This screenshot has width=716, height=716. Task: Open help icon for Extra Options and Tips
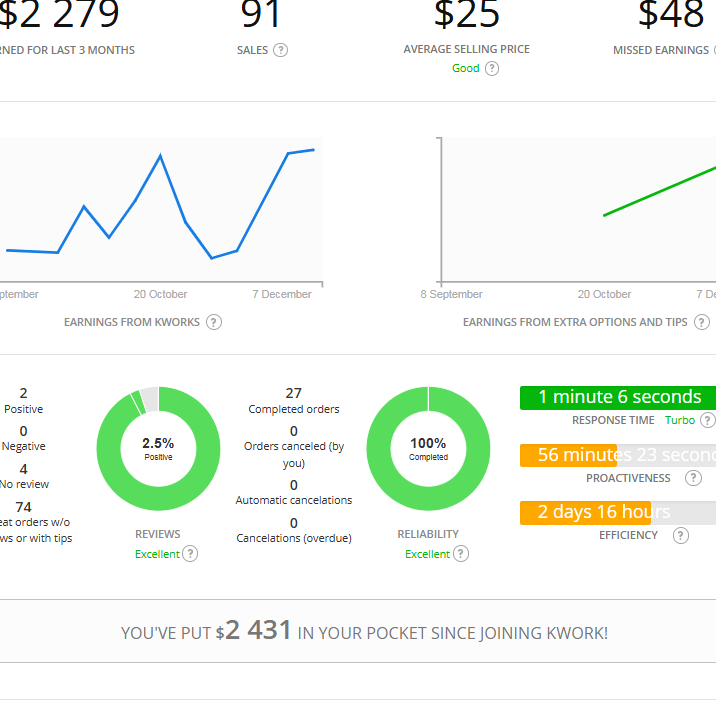[702, 322]
